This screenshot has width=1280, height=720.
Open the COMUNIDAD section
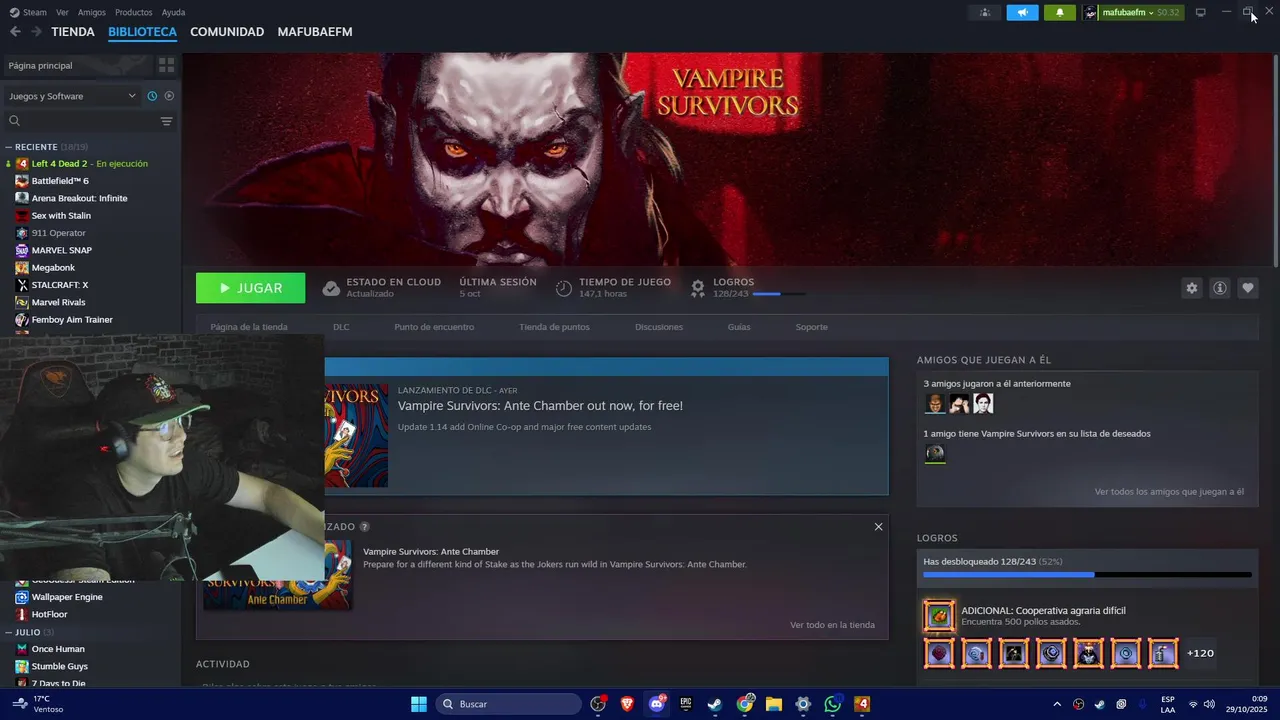click(227, 32)
